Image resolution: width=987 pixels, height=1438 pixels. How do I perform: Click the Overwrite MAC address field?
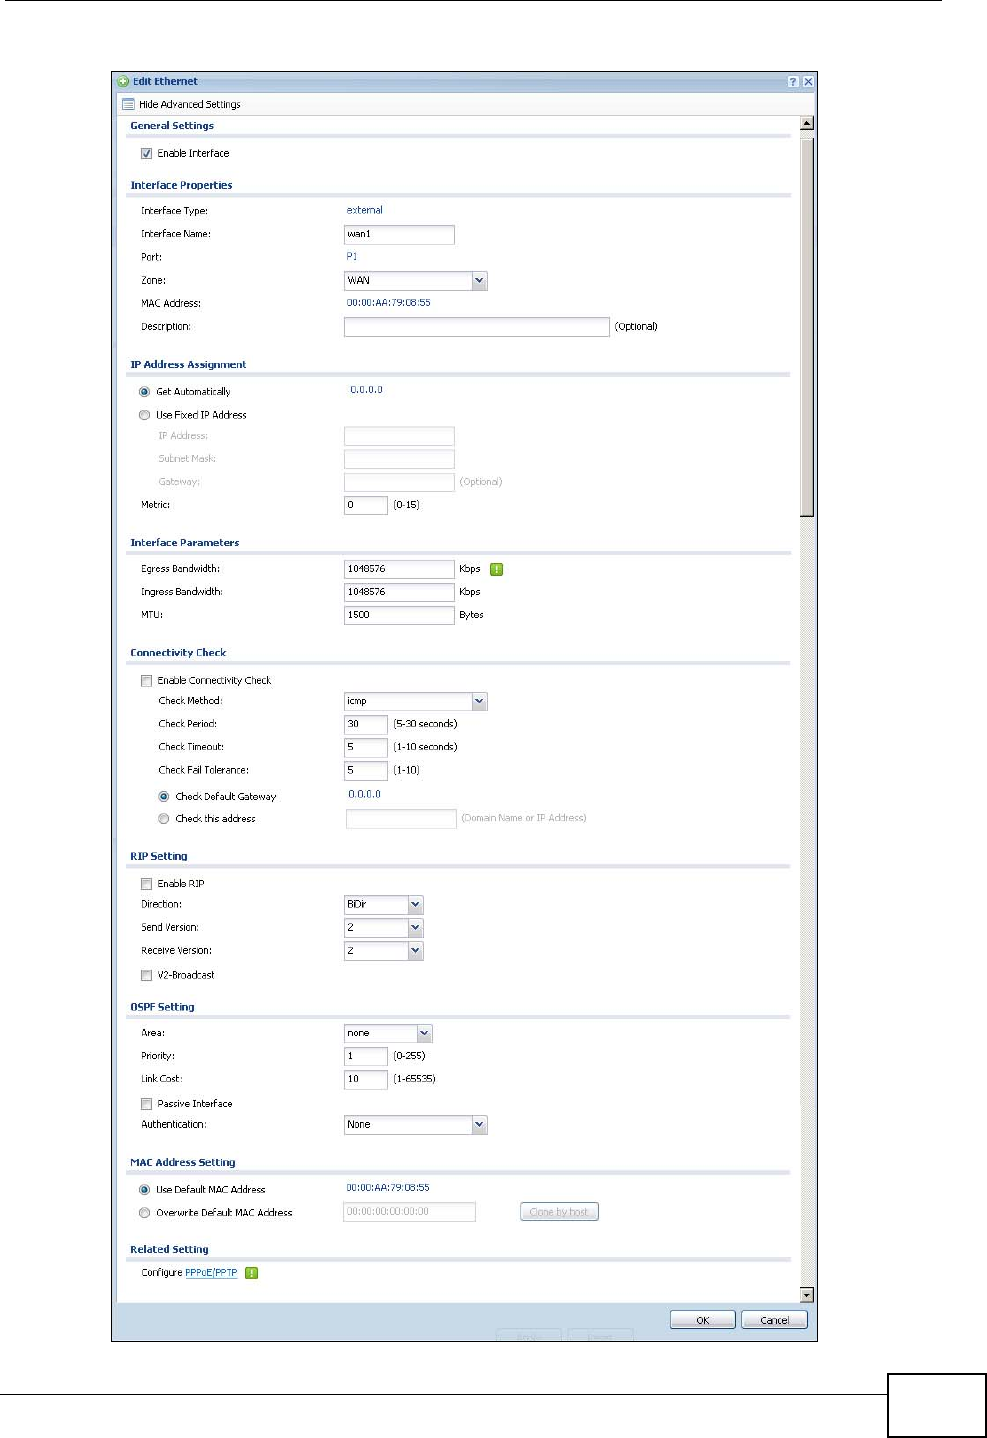409,1212
